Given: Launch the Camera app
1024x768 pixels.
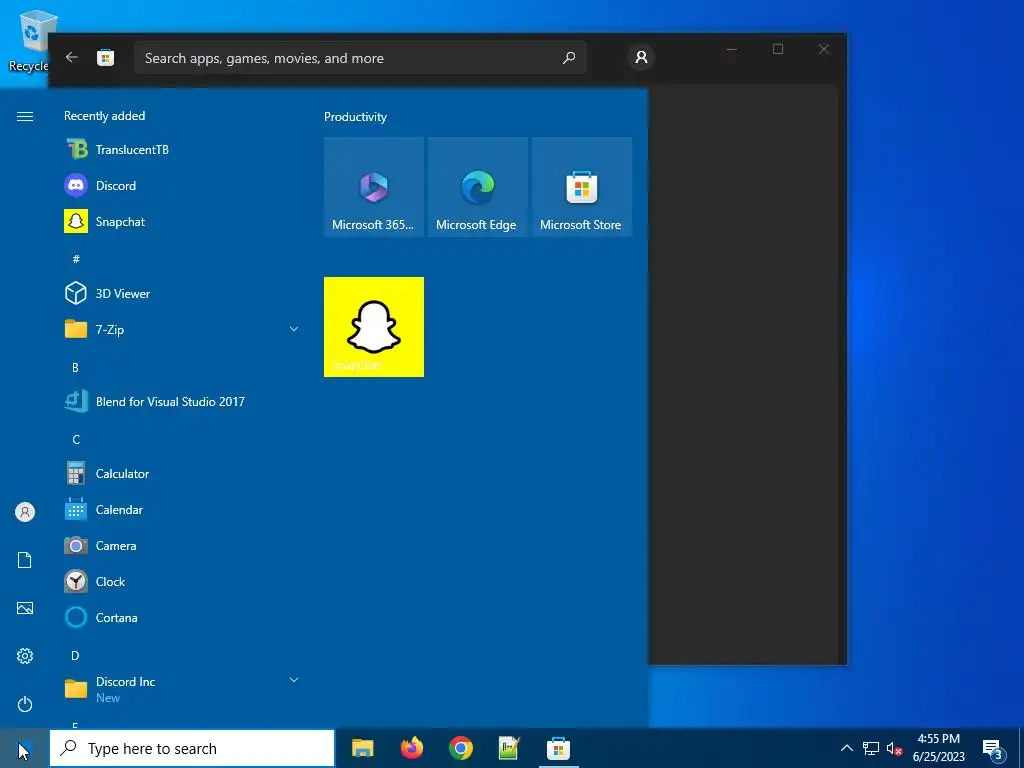Looking at the screenshot, I should (182, 545).
